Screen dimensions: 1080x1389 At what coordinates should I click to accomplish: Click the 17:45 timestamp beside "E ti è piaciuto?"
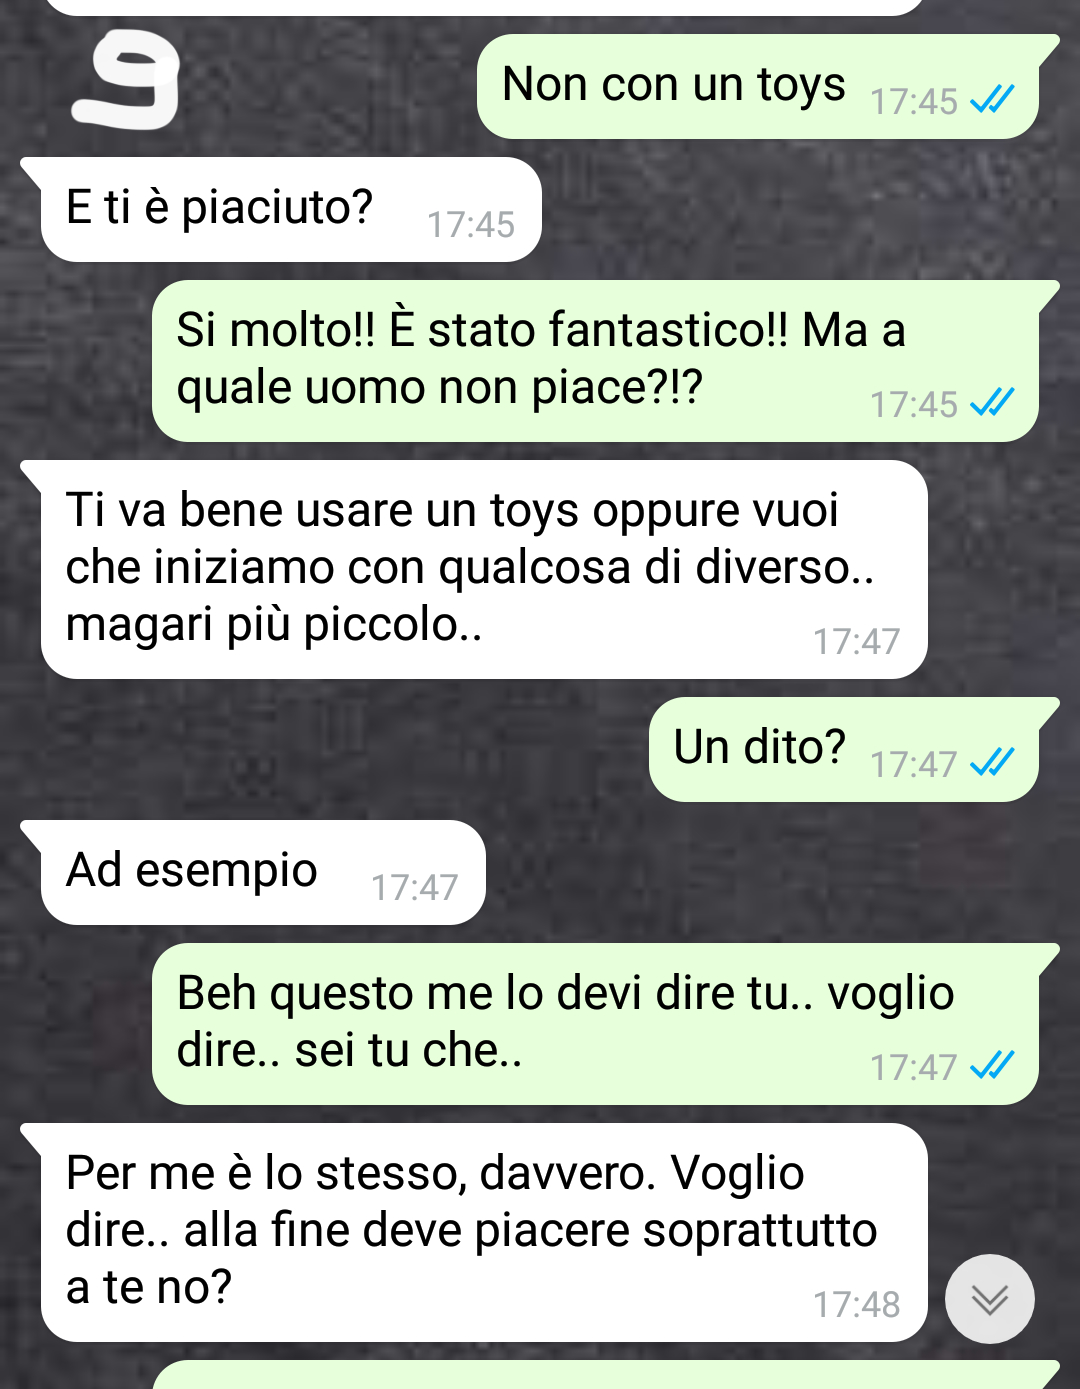(470, 225)
